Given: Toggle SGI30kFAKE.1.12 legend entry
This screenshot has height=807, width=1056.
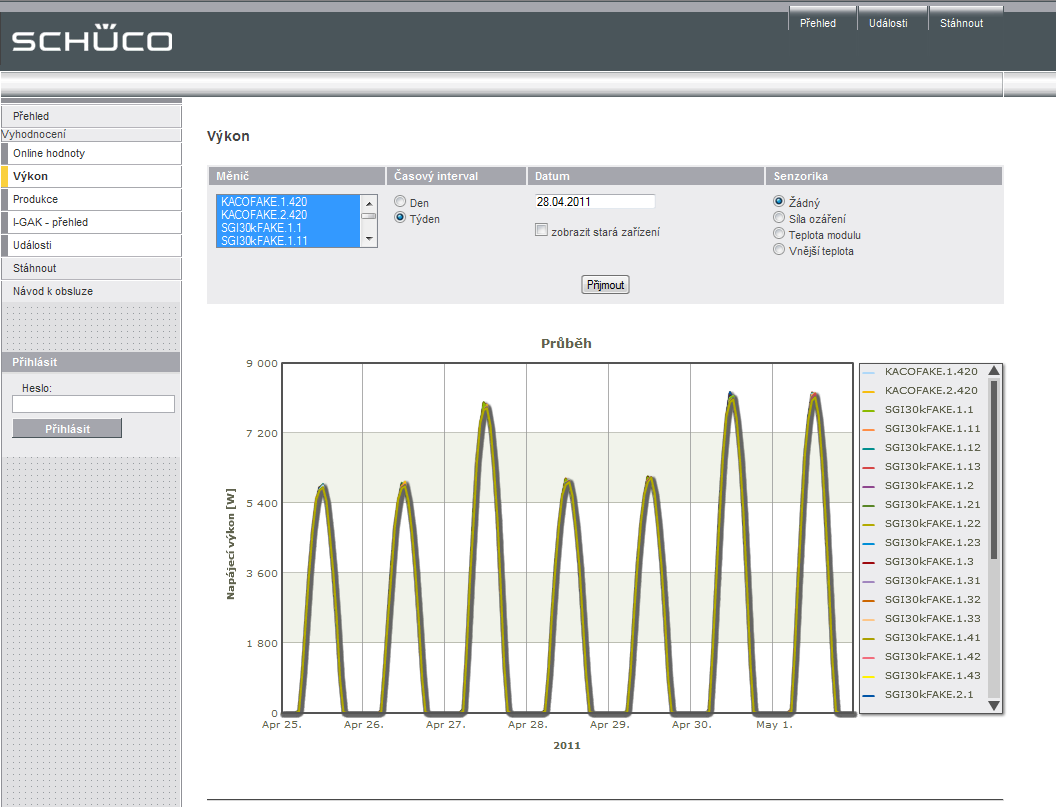Looking at the screenshot, I should (921, 447).
